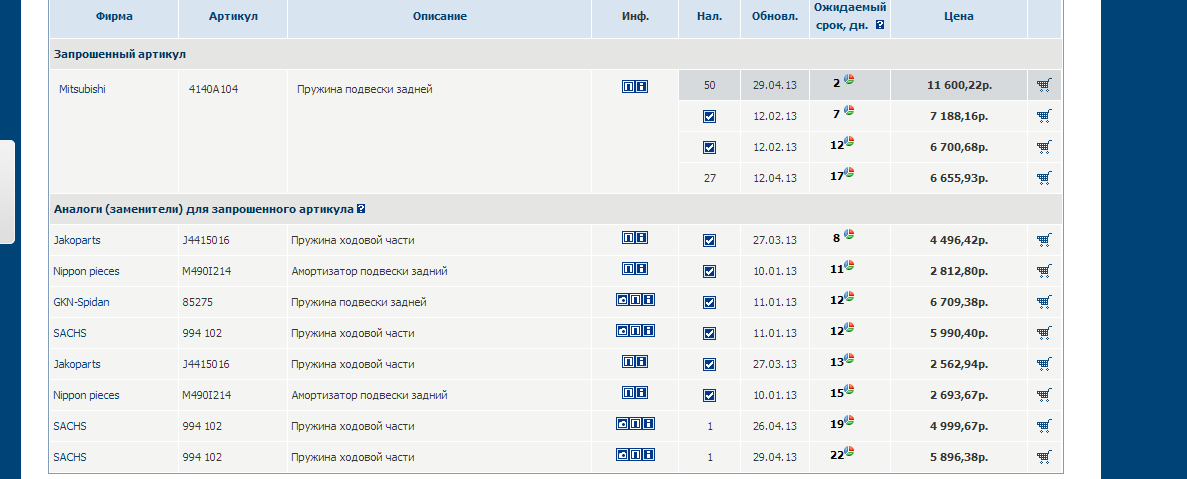Screen dimensions: 1187x479
Task: Add the 4 496,42р. Jakoparts item to cart
Action: [1044, 240]
